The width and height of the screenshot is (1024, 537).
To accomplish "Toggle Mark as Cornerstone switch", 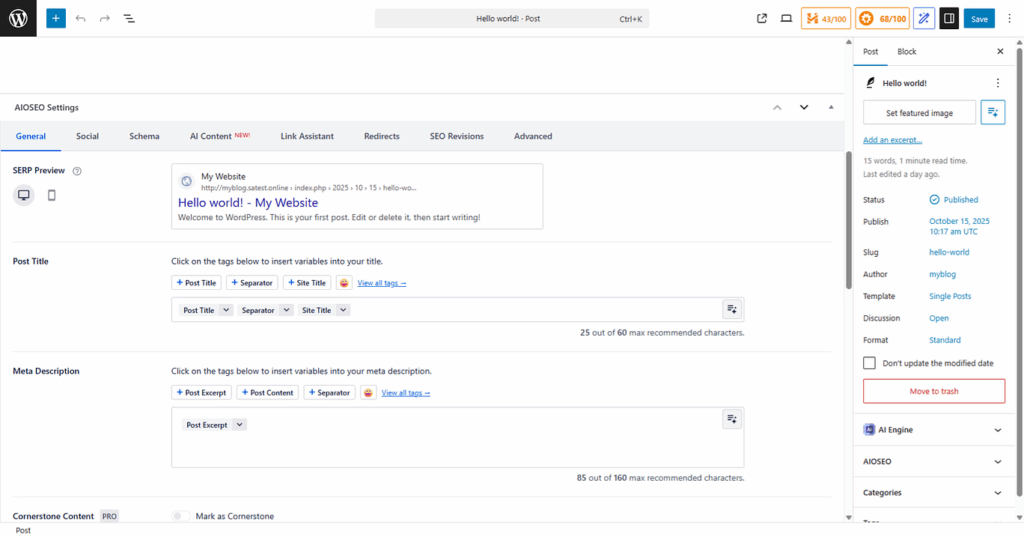I will coord(180,516).
